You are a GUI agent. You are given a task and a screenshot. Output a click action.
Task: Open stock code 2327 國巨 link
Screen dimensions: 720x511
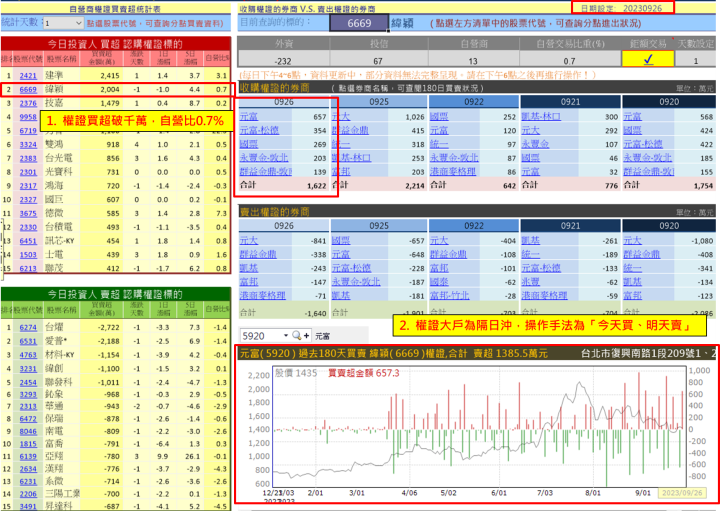click(x=28, y=199)
